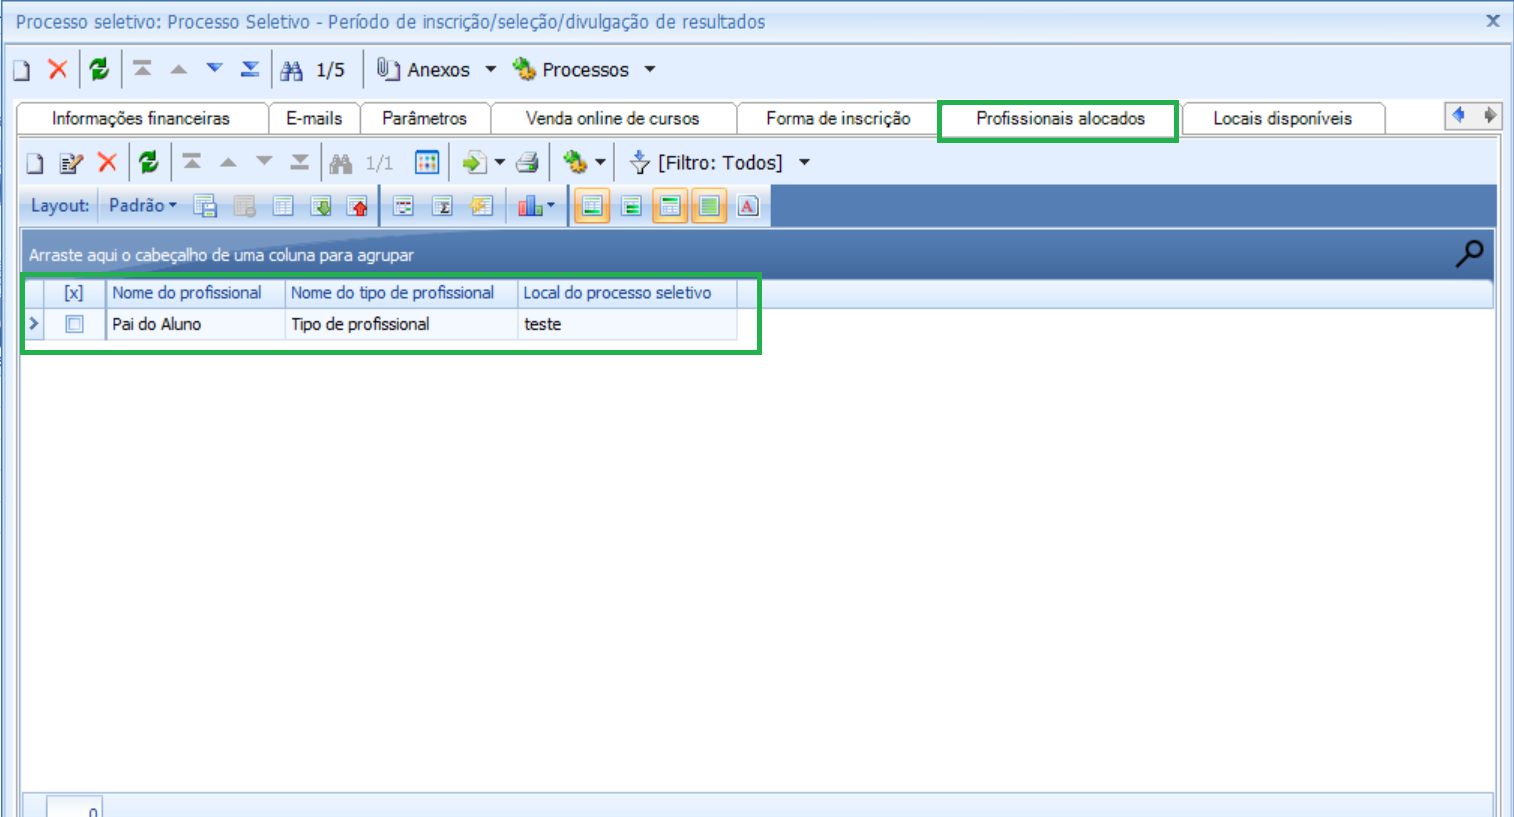This screenshot has width=1514, height=817.
Task: Select Forma de inscrição tab
Action: point(838,118)
